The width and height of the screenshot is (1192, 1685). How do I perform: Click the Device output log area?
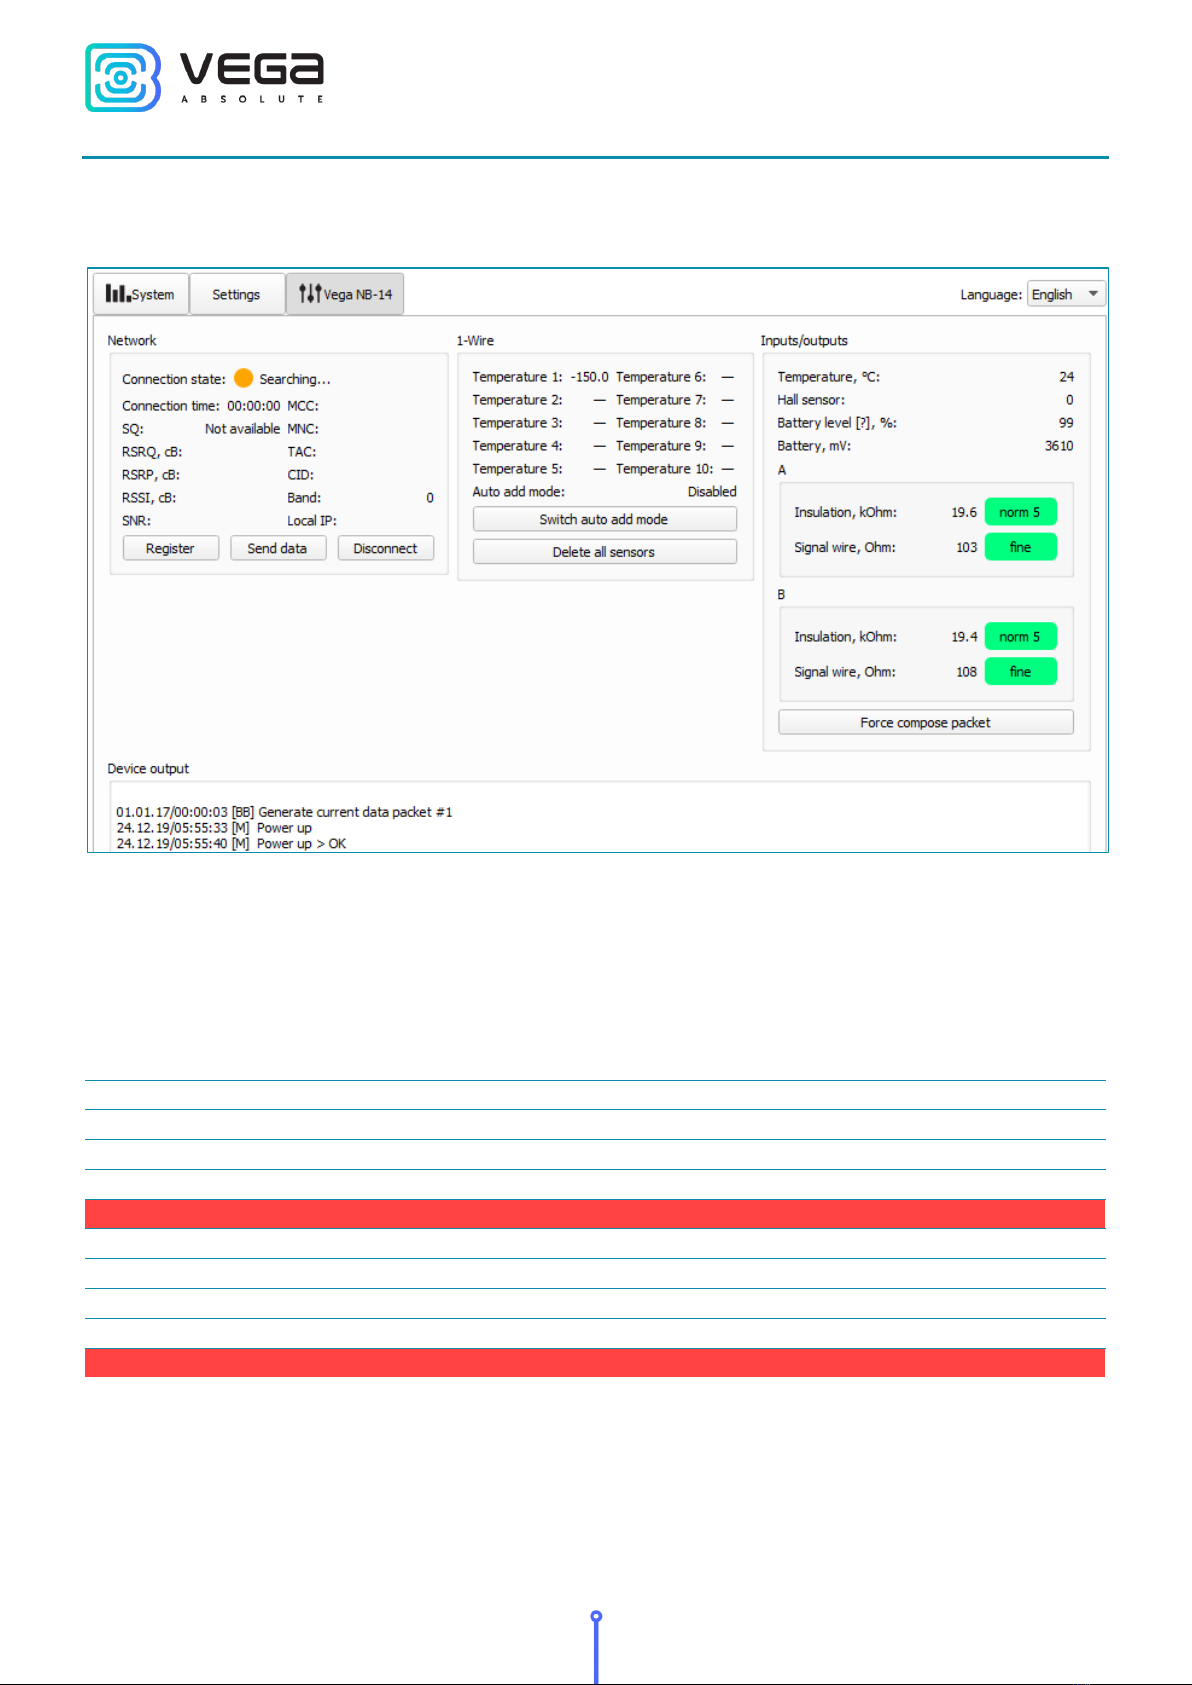(x=599, y=816)
